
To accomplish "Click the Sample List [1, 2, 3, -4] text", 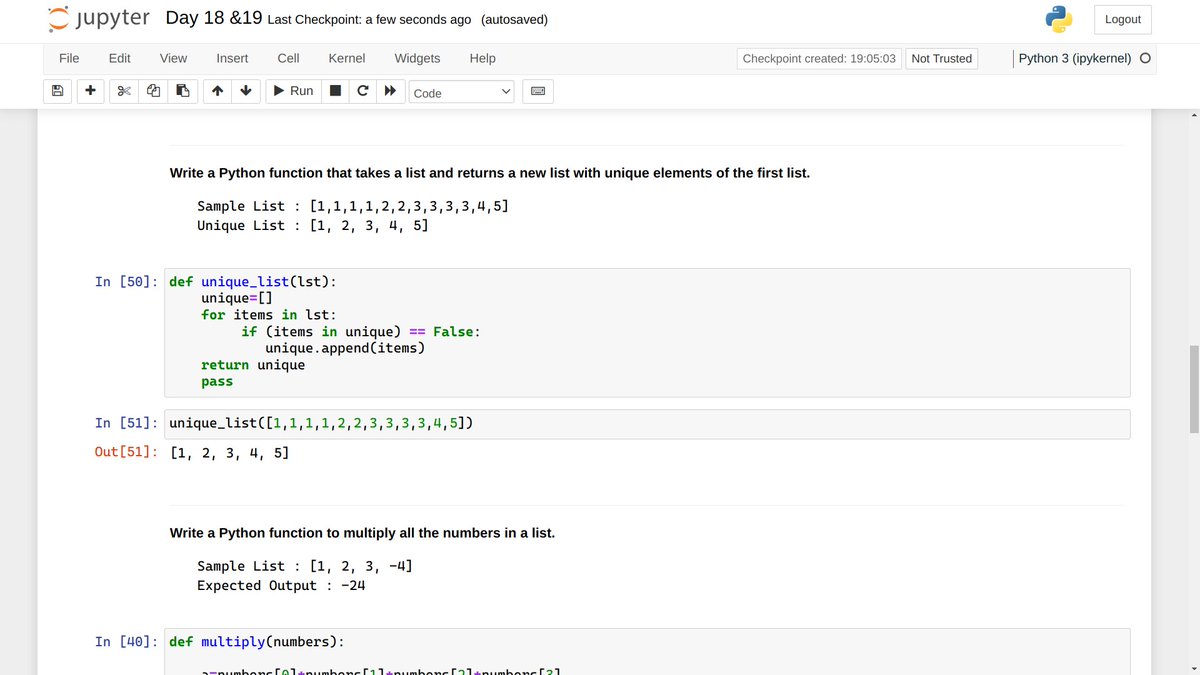I will tap(305, 566).
